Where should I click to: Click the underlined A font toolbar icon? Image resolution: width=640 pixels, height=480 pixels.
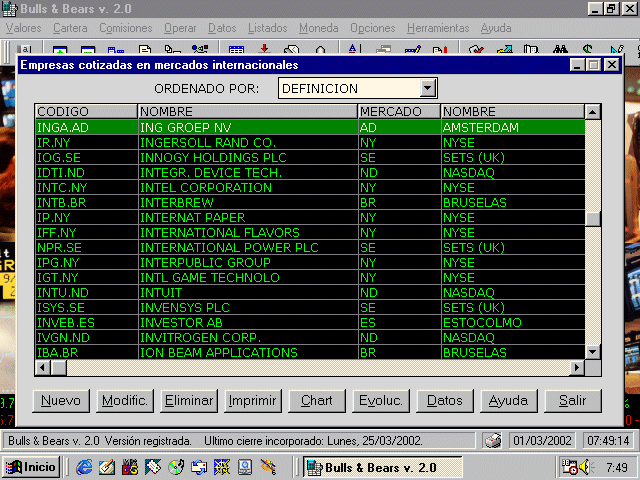tap(353, 49)
